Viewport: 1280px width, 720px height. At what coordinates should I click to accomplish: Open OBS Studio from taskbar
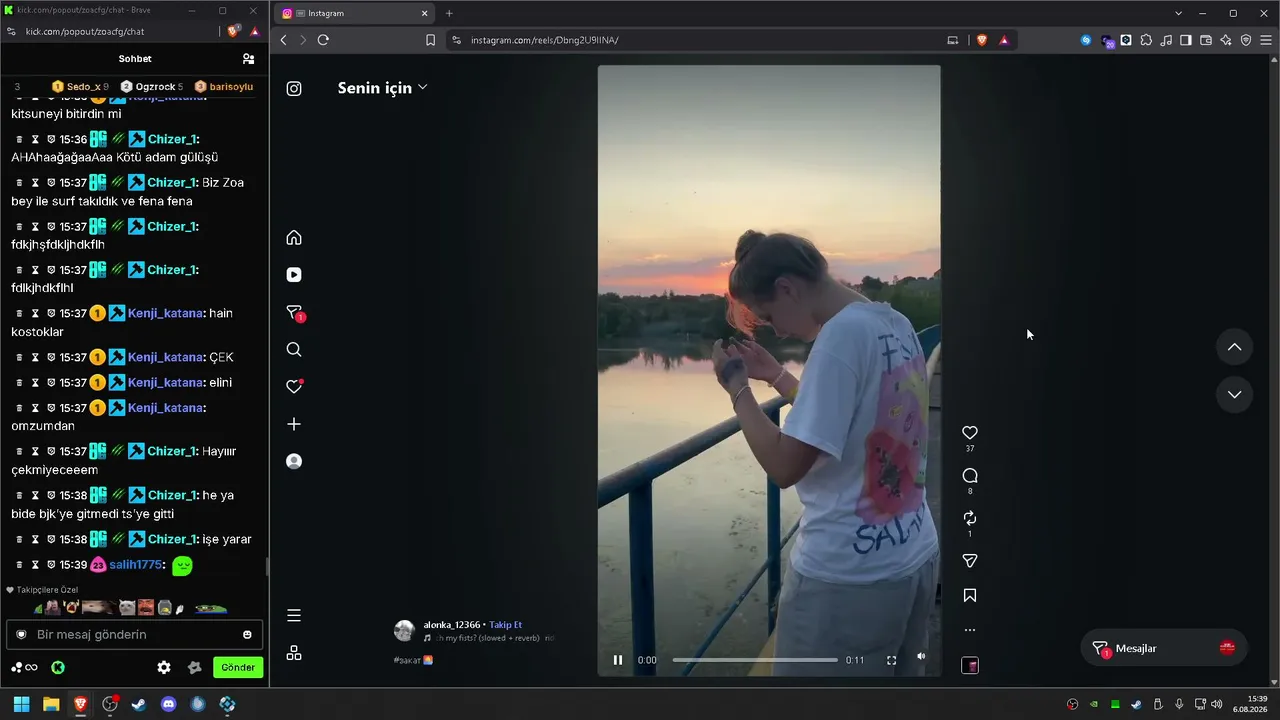(x=110, y=704)
